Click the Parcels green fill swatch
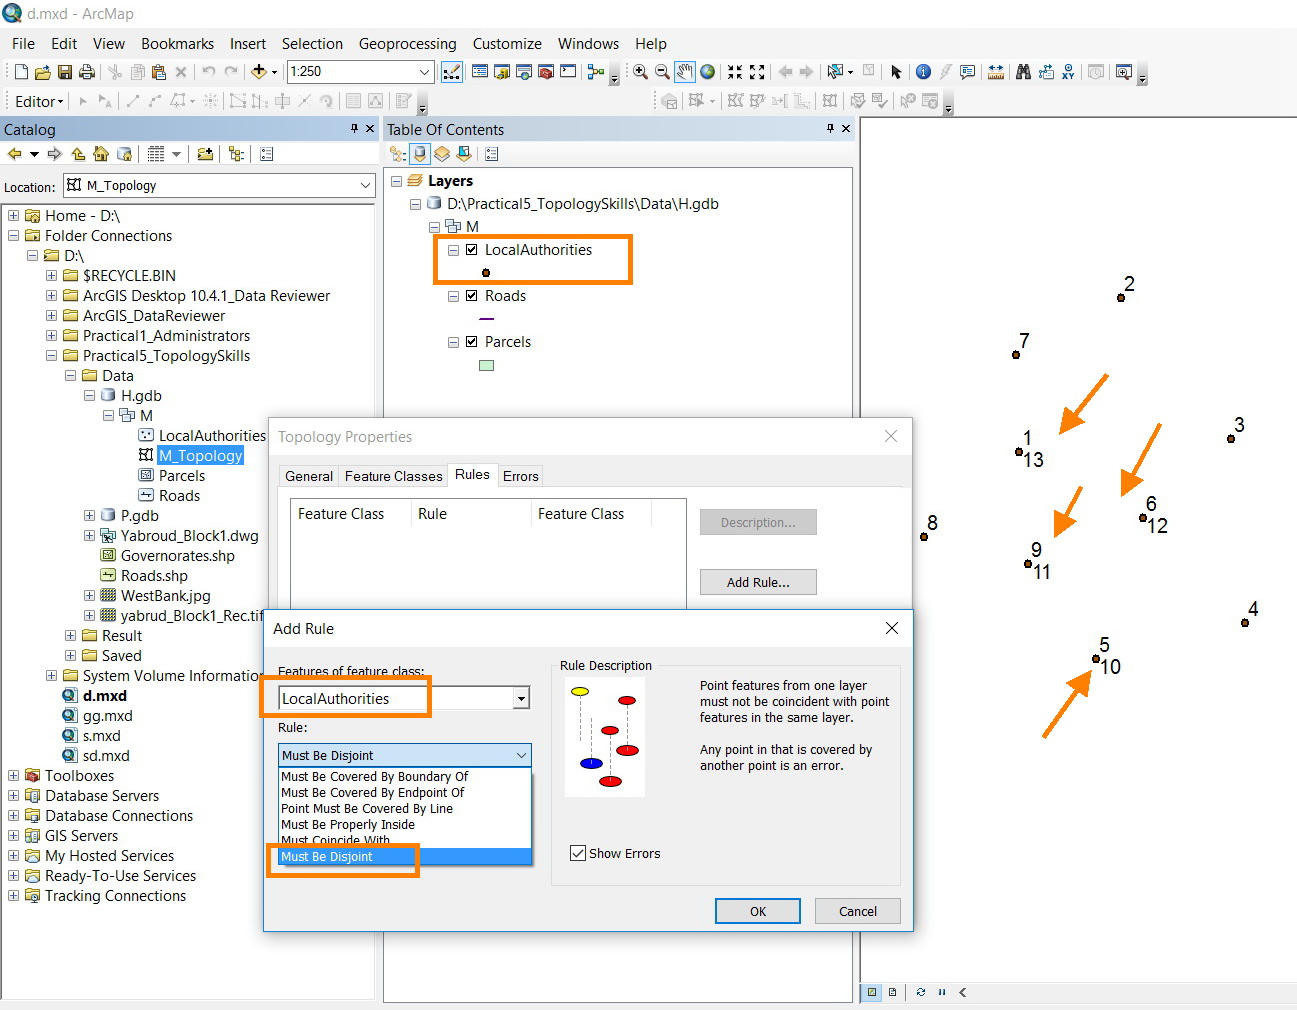The width and height of the screenshot is (1297, 1010). click(487, 365)
